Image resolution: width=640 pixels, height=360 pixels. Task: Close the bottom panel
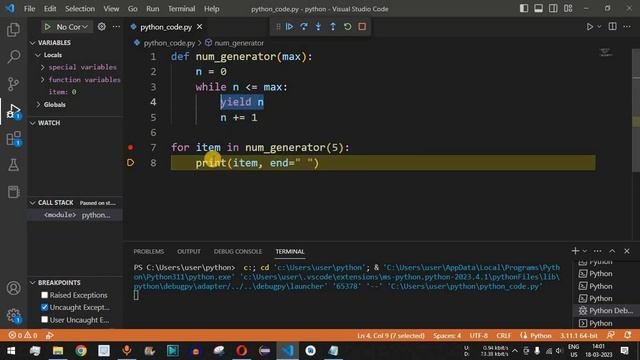tap(627, 251)
